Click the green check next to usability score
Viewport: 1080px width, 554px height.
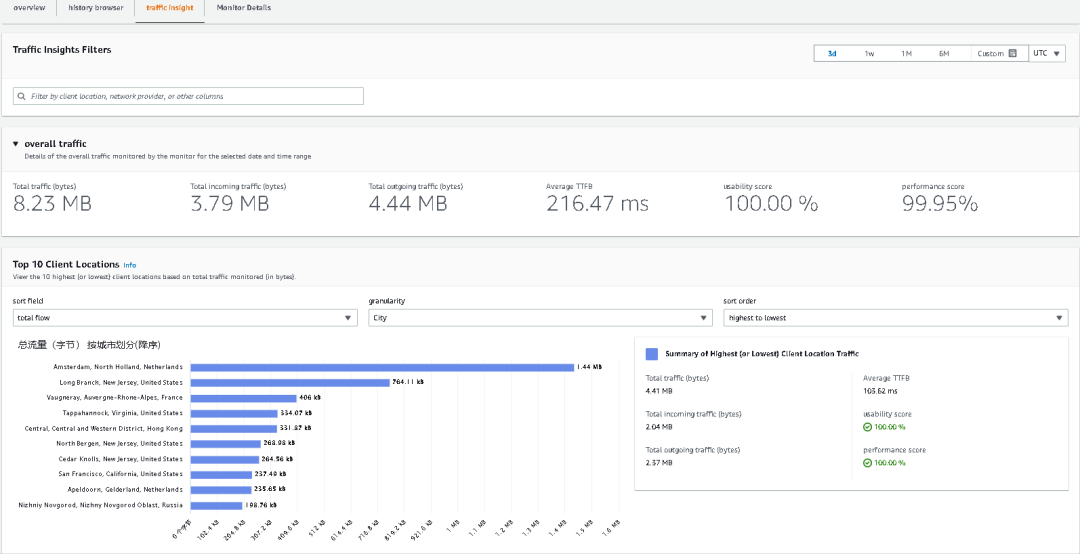869,427
